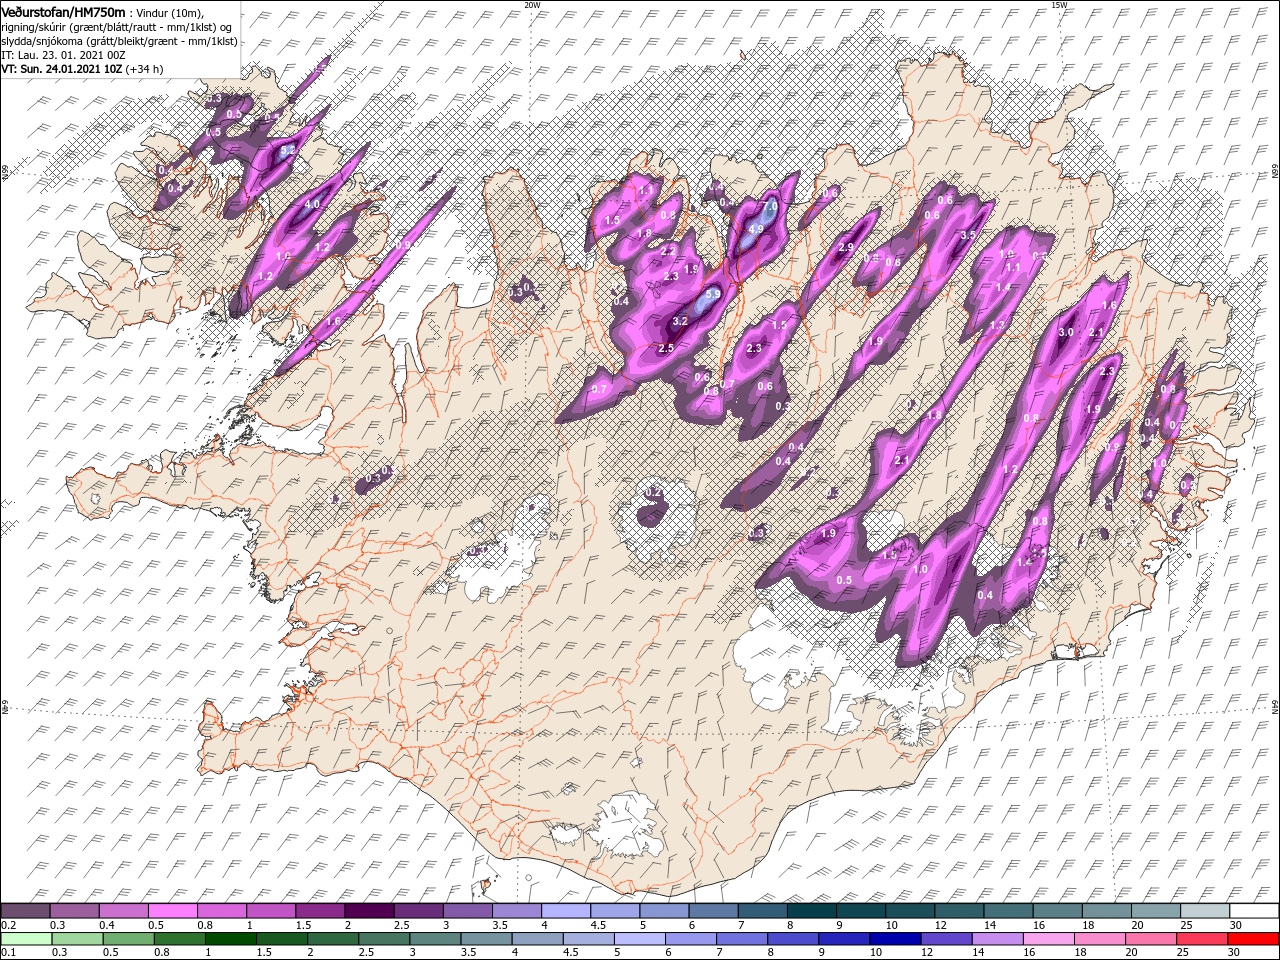Click the 0.2 value over the central glacier

[651, 492]
